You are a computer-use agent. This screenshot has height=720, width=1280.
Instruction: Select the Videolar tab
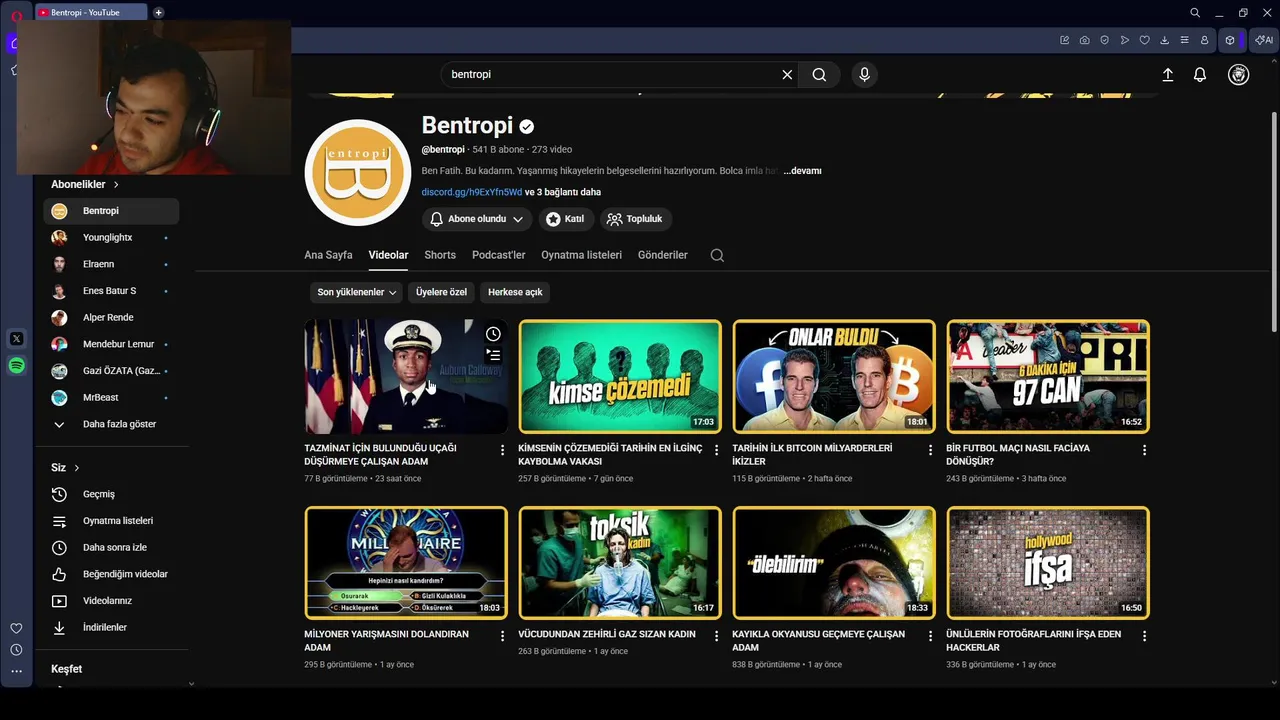click(x=388, y=255)
